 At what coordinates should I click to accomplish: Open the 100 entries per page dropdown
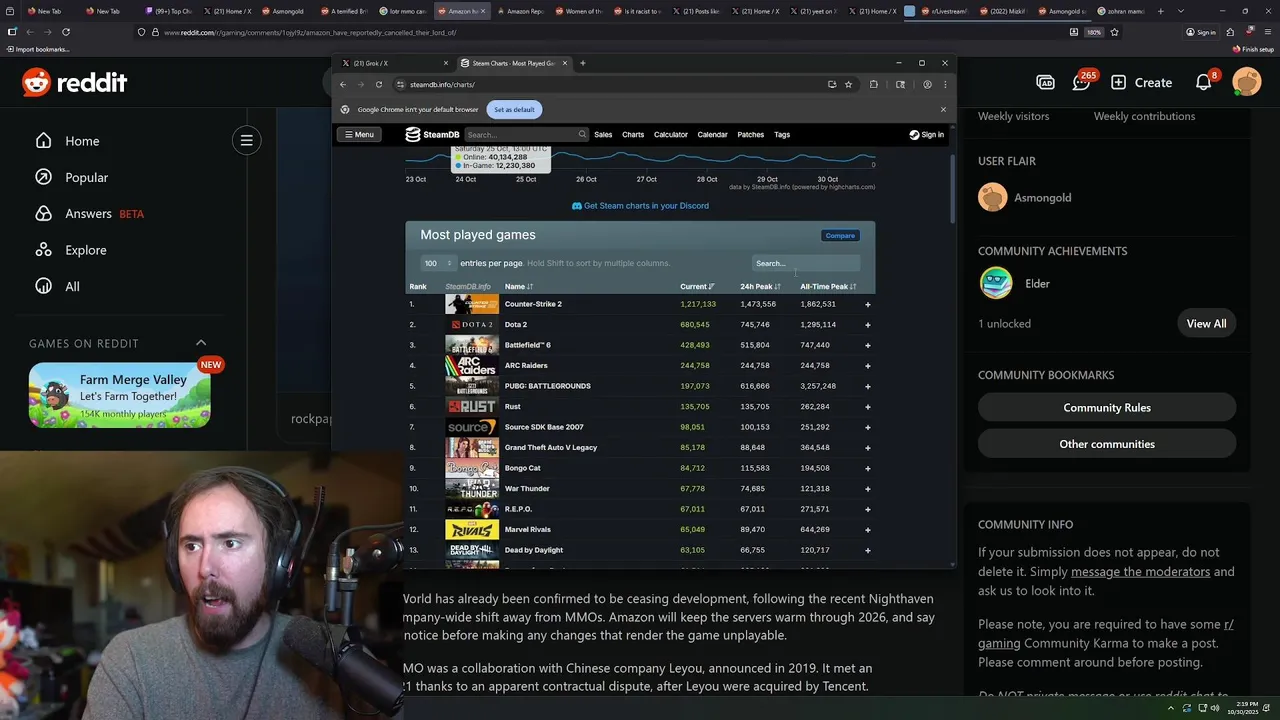pyautogui.click(x=437, y=263)
